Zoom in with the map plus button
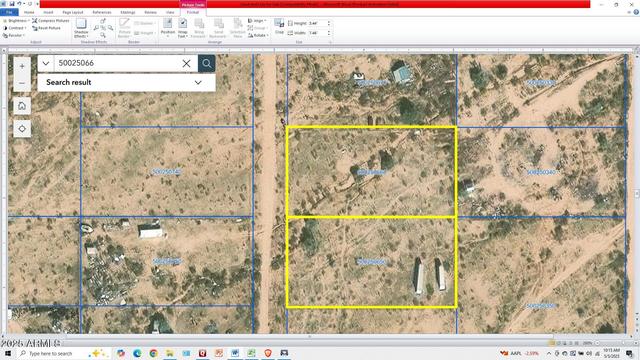The height and width of the screenshot is (360, 640). 22,66
